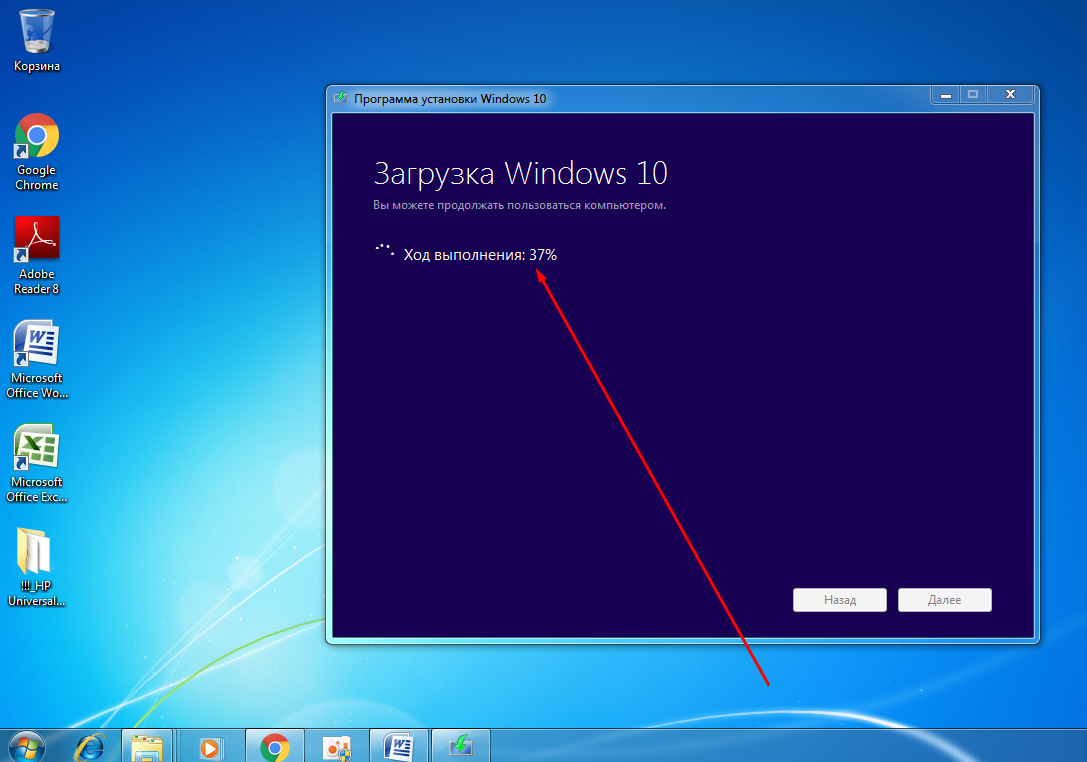This screenshot has width=1087, height=762.
Task: Open Adobe Reader 8 desktop shortcut
Action: pyautogui.click(x=37, y=256)
